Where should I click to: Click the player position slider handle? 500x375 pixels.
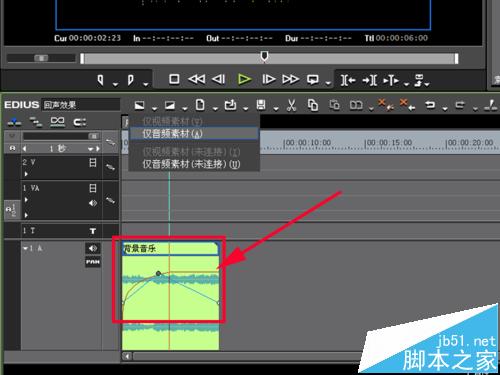[x=264, y=56]
